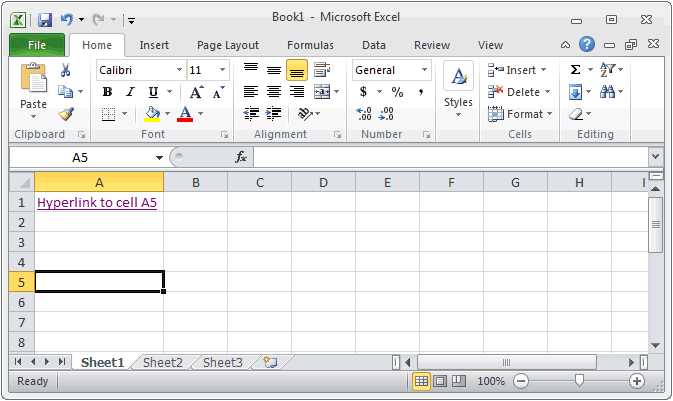Open the Insert cells dropdown arrow
This screenshot has height=401, width=673.
543,70
